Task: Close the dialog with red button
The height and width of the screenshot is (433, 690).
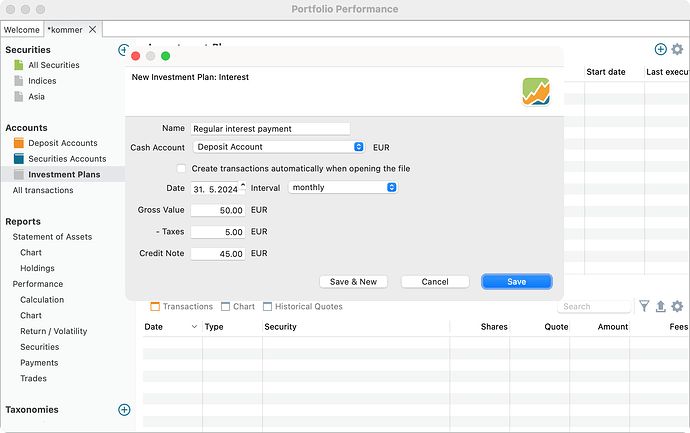Action: (x=136, y=56)
